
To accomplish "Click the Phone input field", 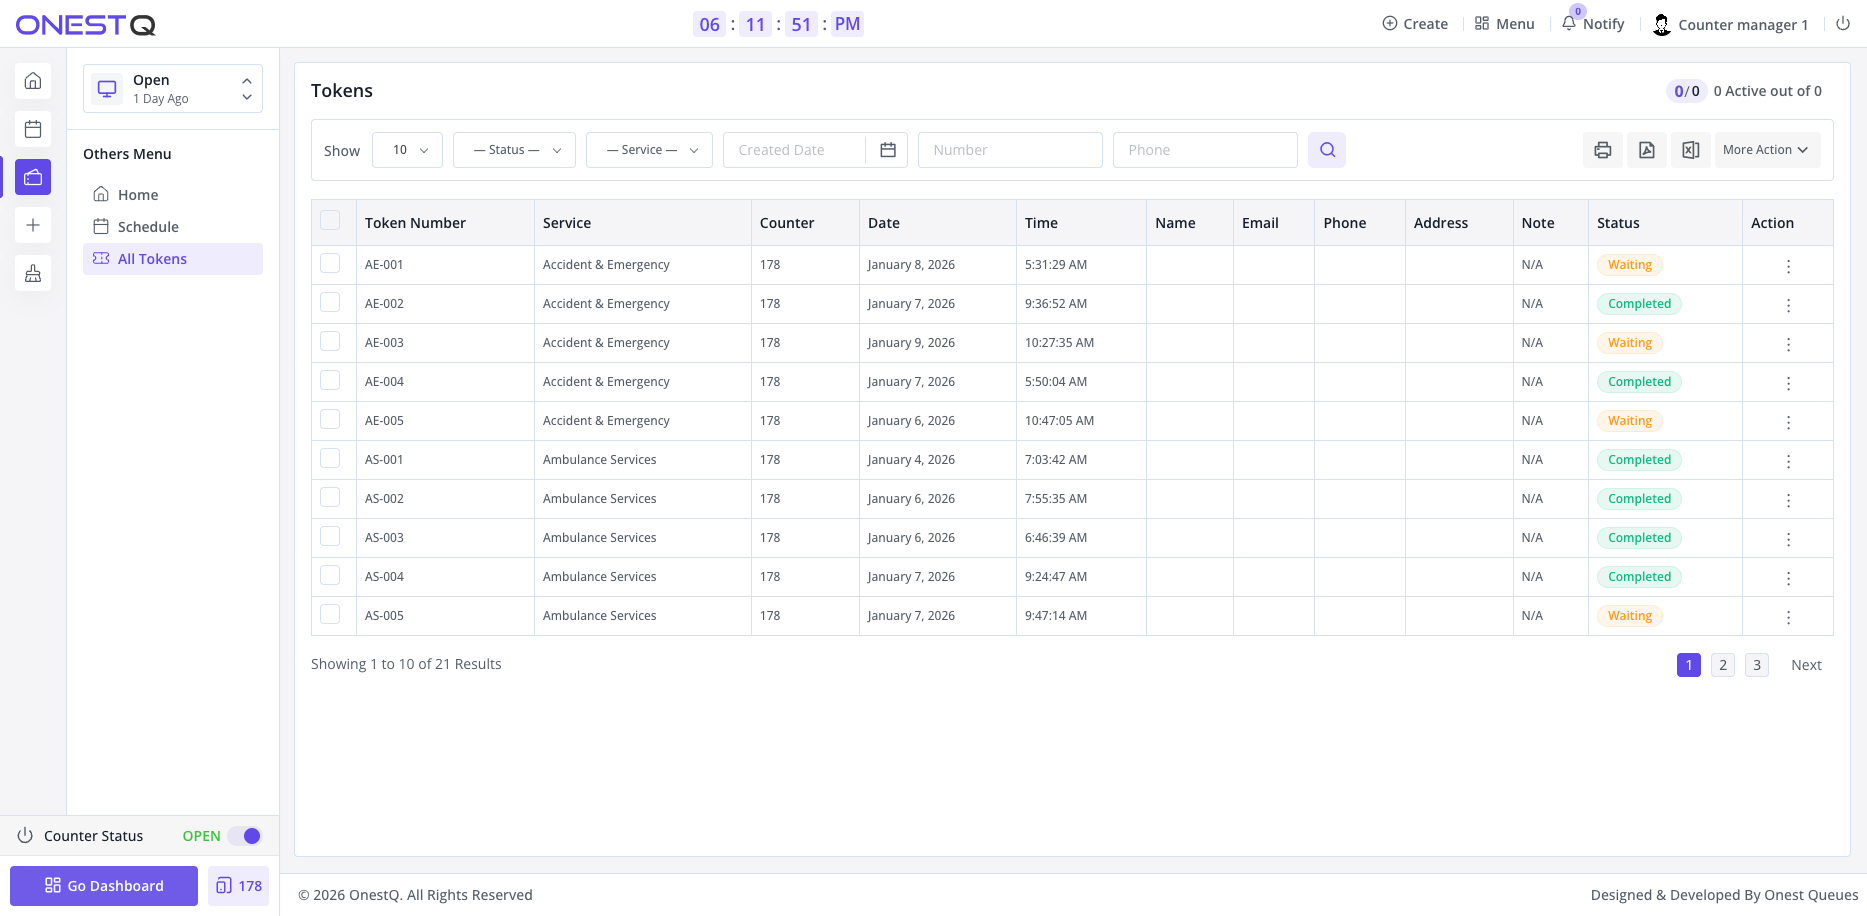I will pos(1205,150).
